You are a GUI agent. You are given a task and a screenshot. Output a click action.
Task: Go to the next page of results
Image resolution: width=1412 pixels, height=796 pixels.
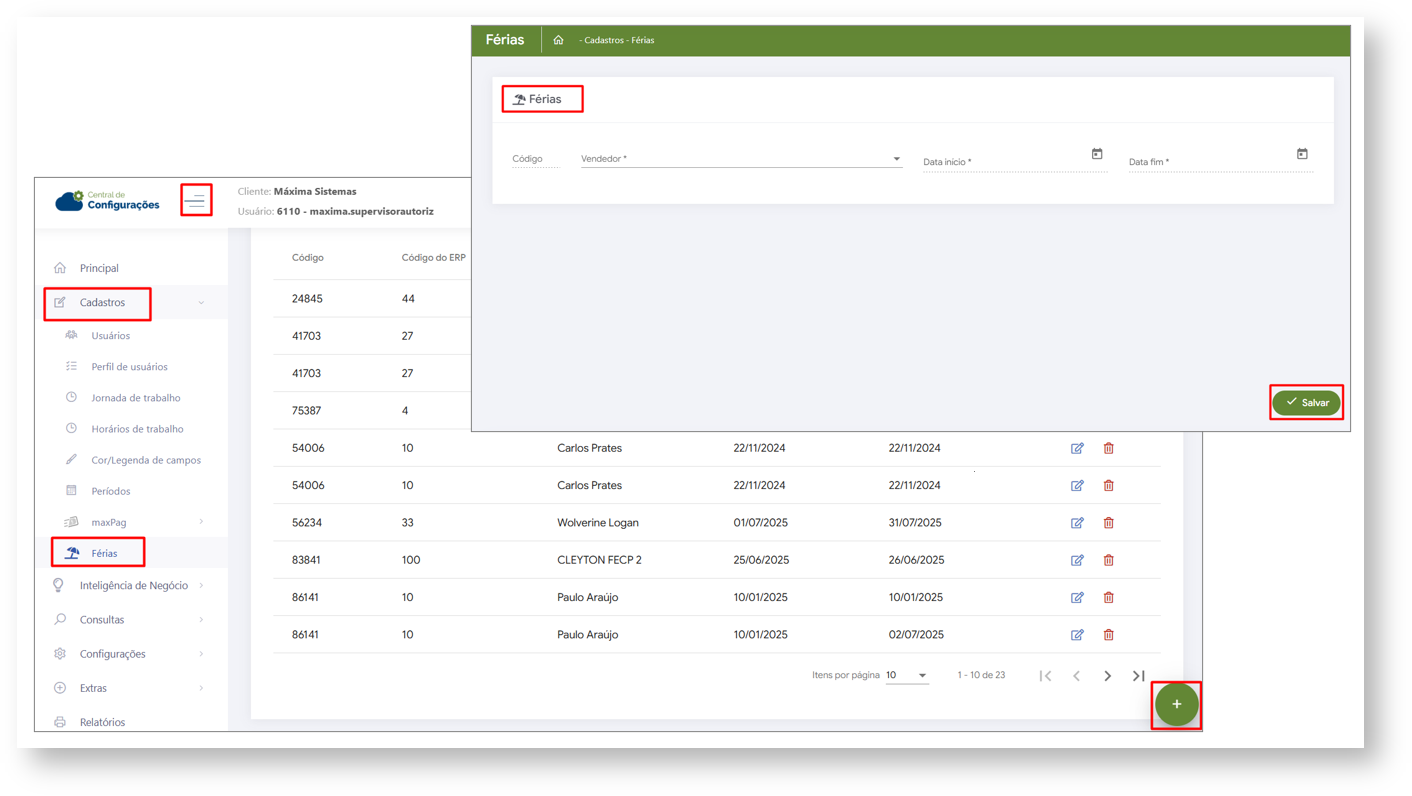click(x=1107, y=676)
